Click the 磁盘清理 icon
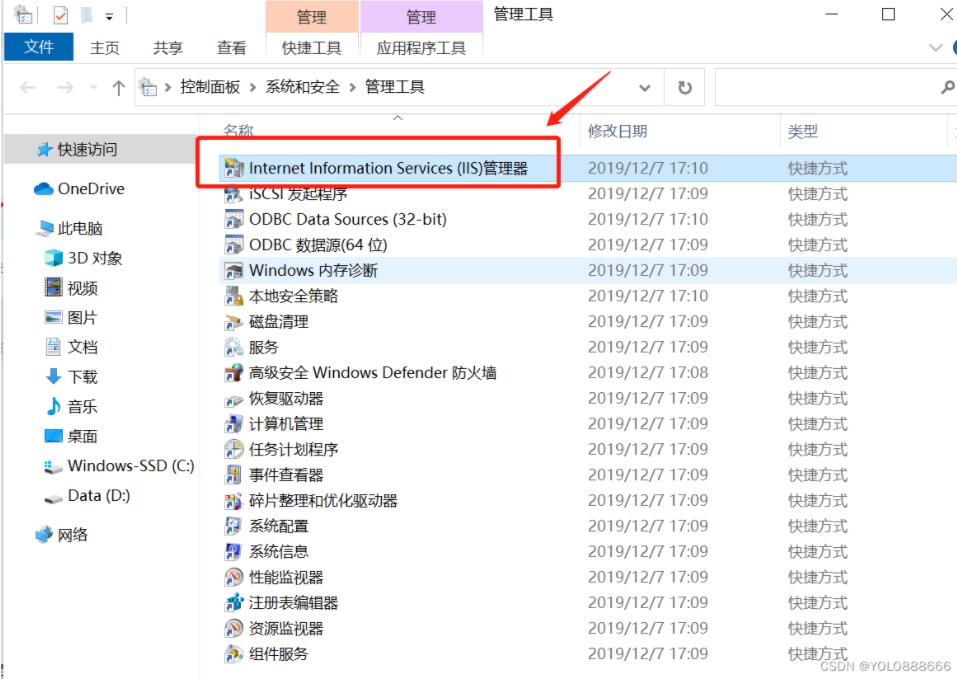This screenshot has width=957, height=679. (x=233, y=322)
